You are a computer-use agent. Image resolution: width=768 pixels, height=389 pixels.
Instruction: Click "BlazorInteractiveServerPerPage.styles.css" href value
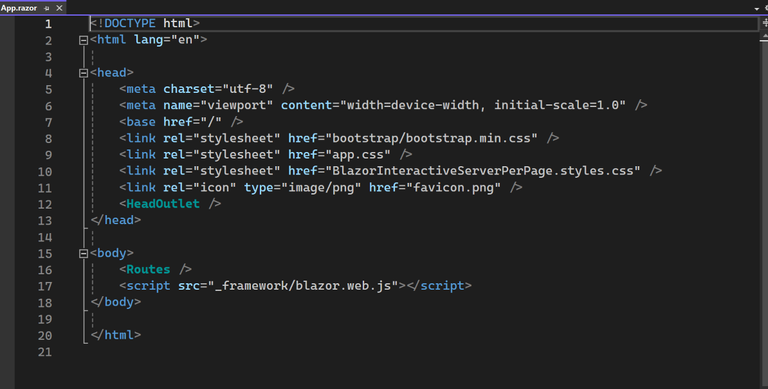coord(482,170)
